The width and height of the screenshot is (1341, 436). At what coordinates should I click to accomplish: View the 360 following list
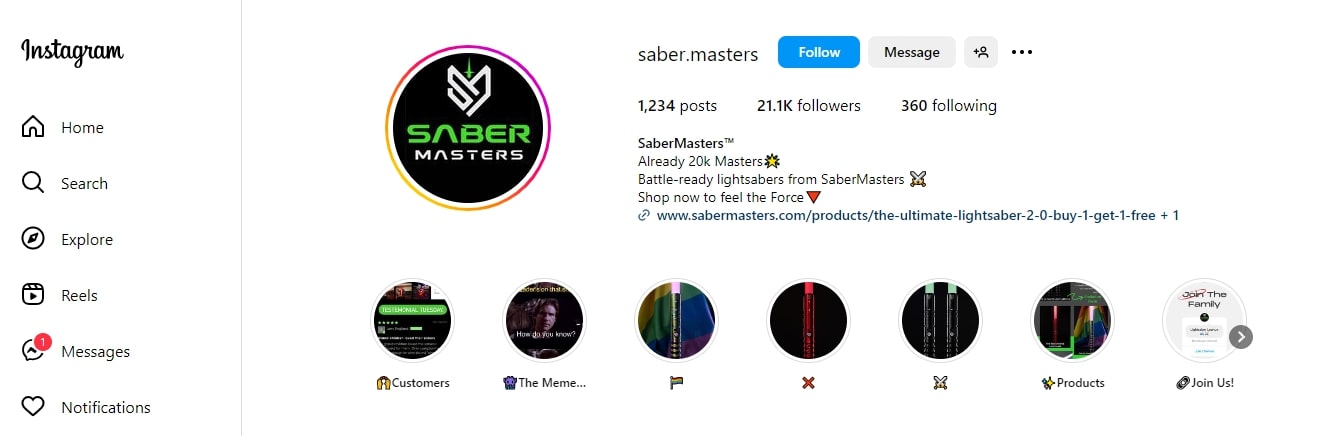pos(949,105)
